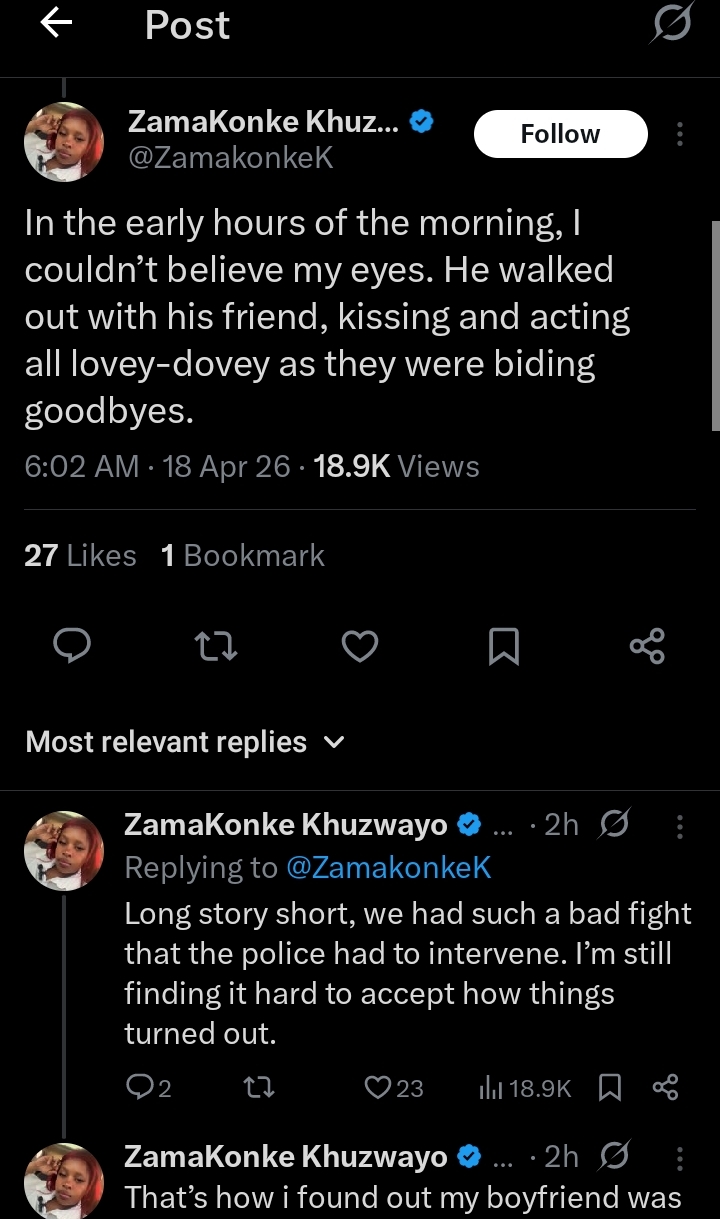Open main post author's profile picture
Screen dimensions: 720x1219
click(64, 140)
